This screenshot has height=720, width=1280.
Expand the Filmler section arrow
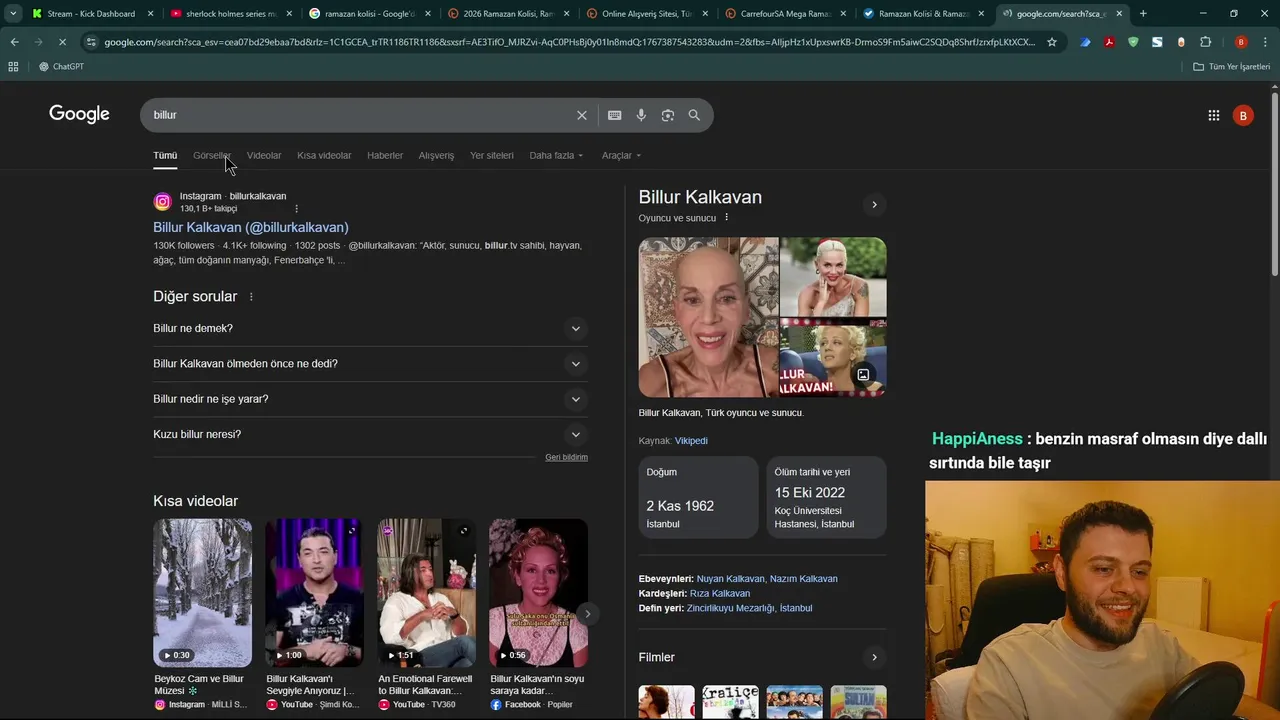[x=874, y=657]
